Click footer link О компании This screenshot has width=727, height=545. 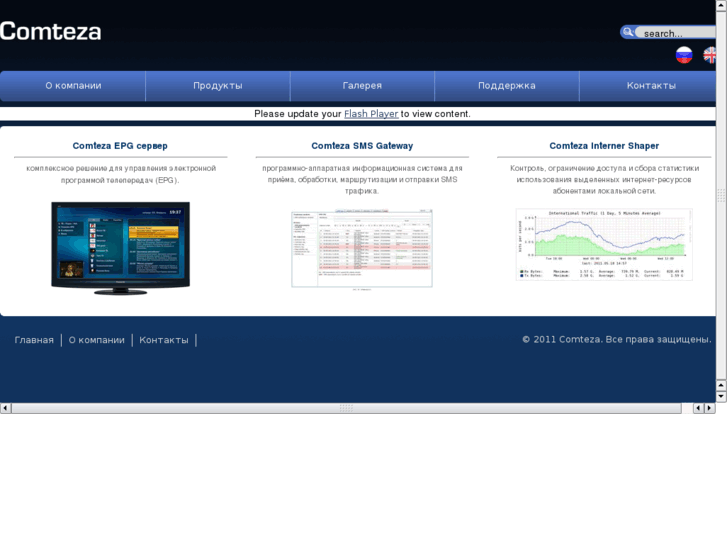96,340
